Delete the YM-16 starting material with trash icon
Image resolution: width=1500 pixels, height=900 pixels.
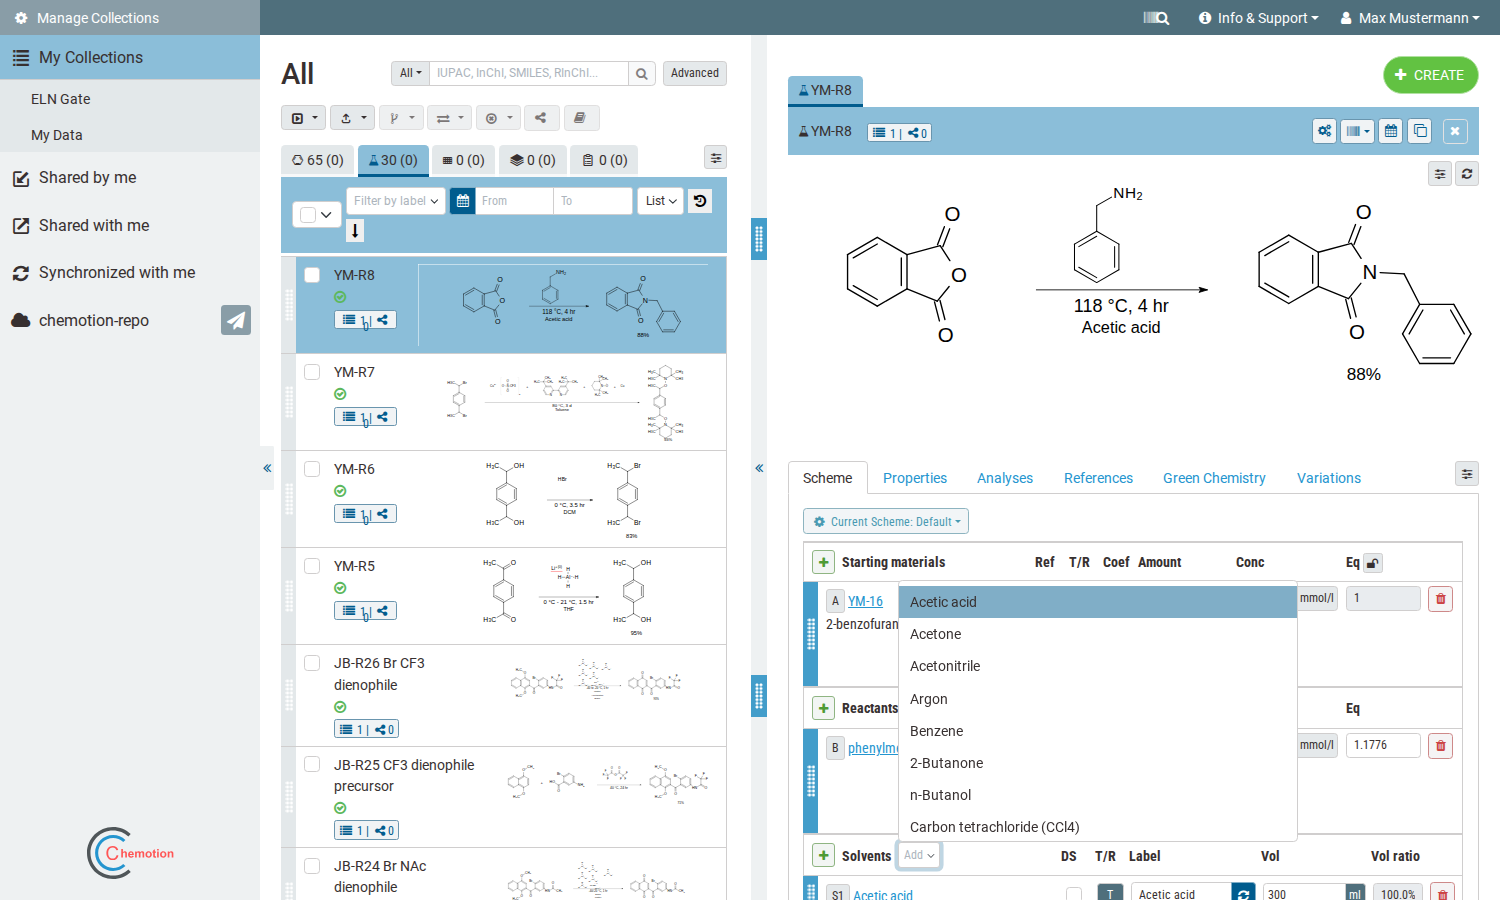[x=1440, y=599]
